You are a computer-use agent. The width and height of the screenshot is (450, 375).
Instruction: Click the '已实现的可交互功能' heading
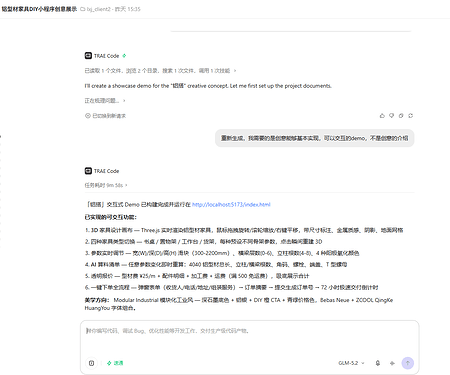[111, 217]
